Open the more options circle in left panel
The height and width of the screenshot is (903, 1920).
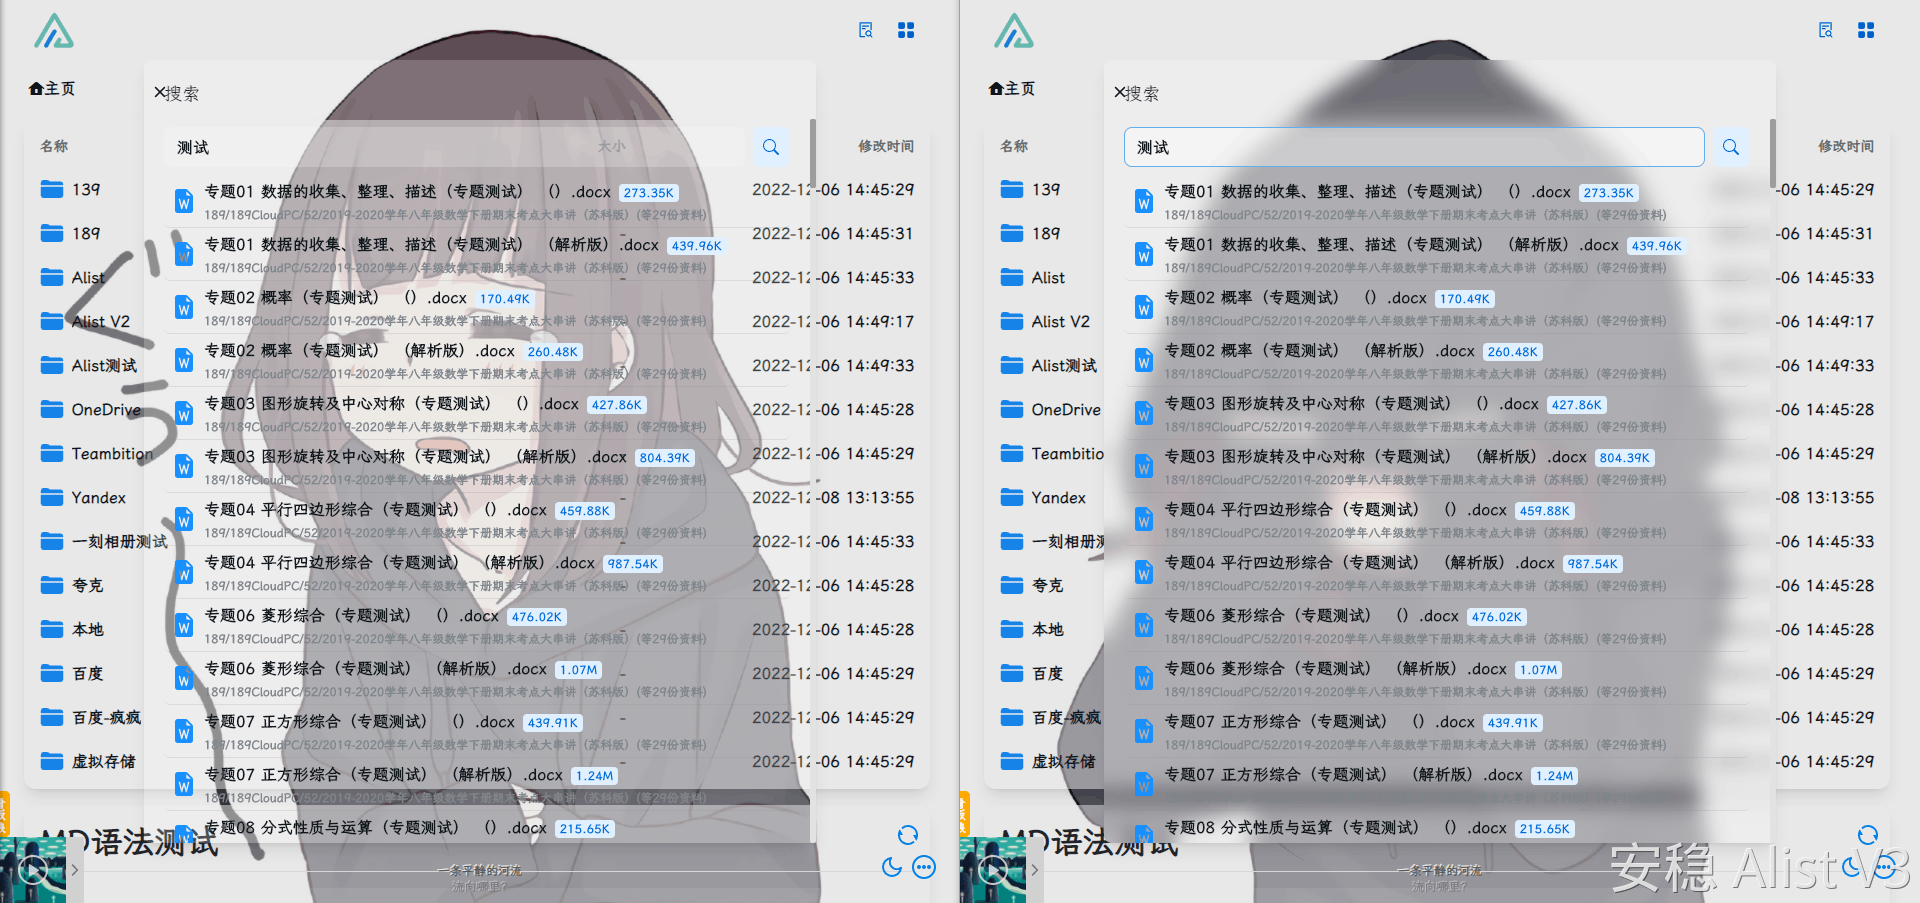925,867
